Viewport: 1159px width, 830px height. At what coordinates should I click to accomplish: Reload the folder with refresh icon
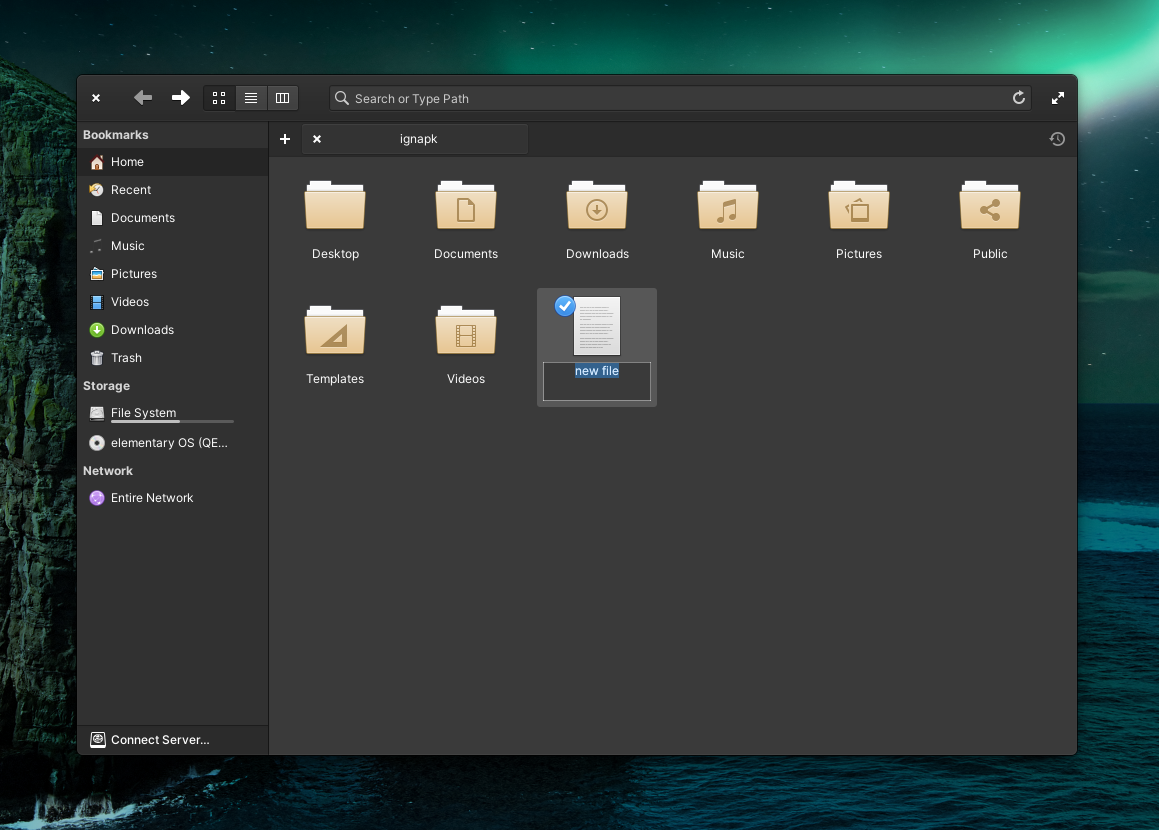click(x=1019, y=98)
